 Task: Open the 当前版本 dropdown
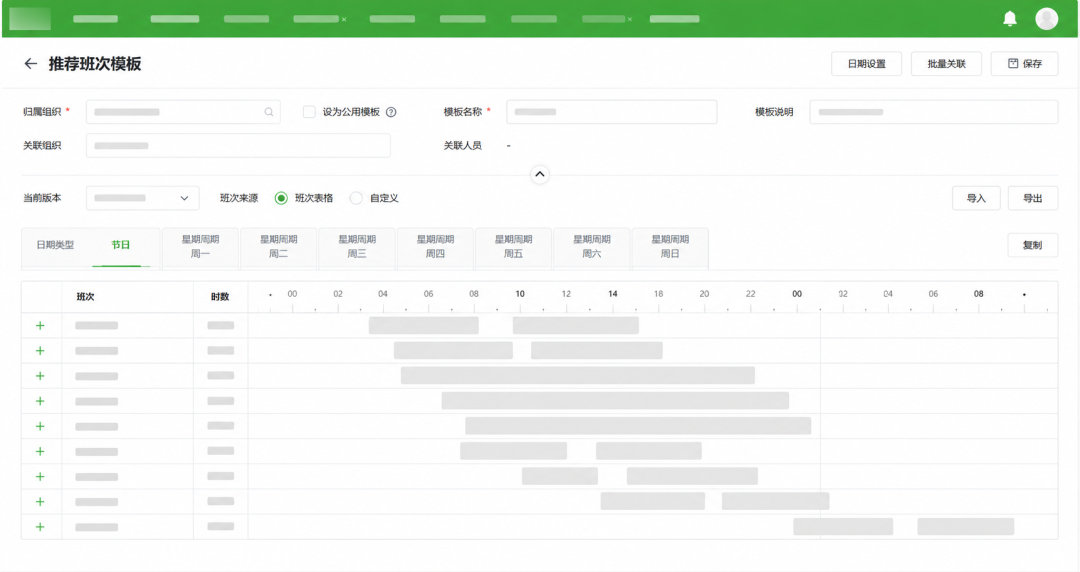tap(143, 198)
